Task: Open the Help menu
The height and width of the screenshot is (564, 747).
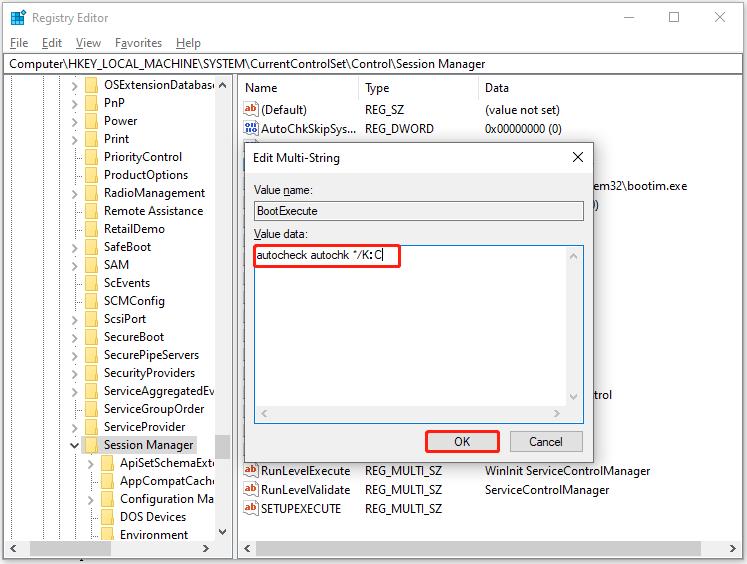Action: coord(188,43)
